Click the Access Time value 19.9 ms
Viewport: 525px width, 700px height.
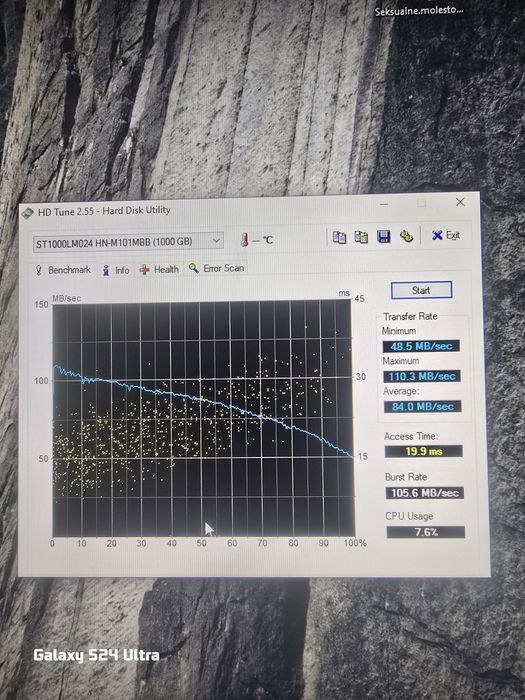(424, 451)
